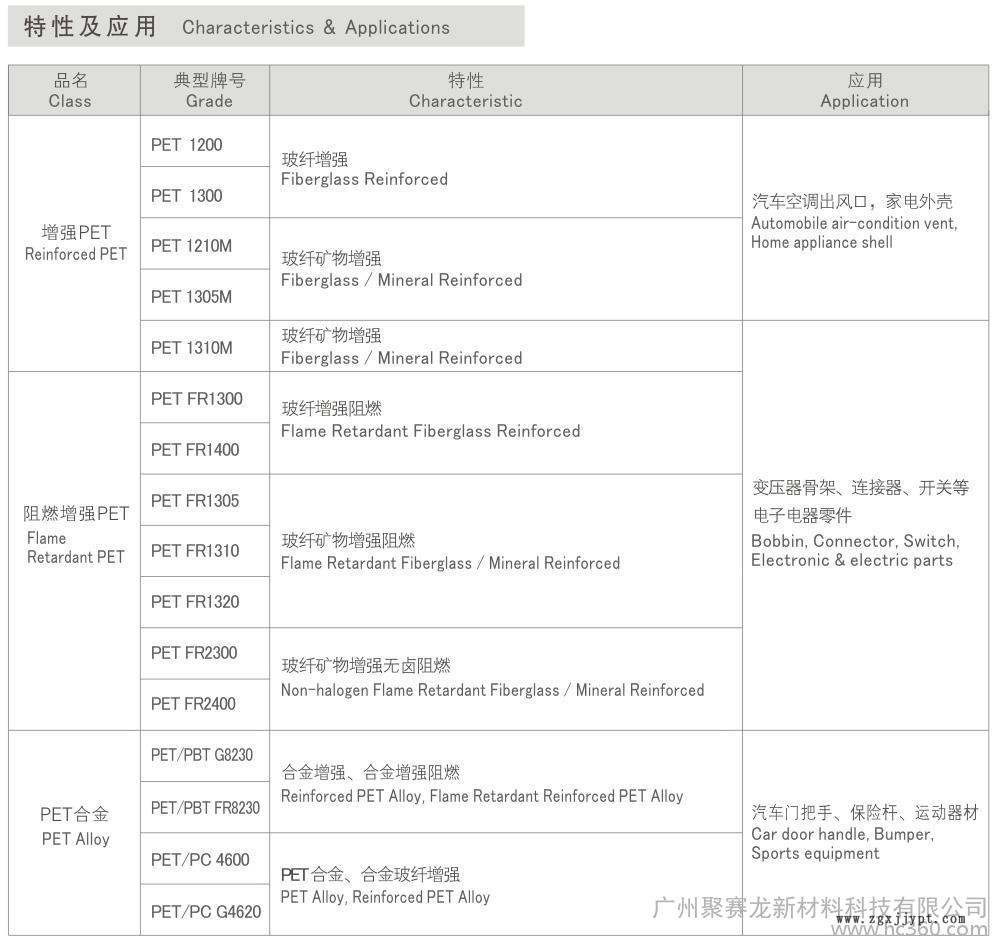Image resolution: width=993 pixels, height=941 pixels.
Task: Click the PET 1310M grade cell
Action: (191, 348)
